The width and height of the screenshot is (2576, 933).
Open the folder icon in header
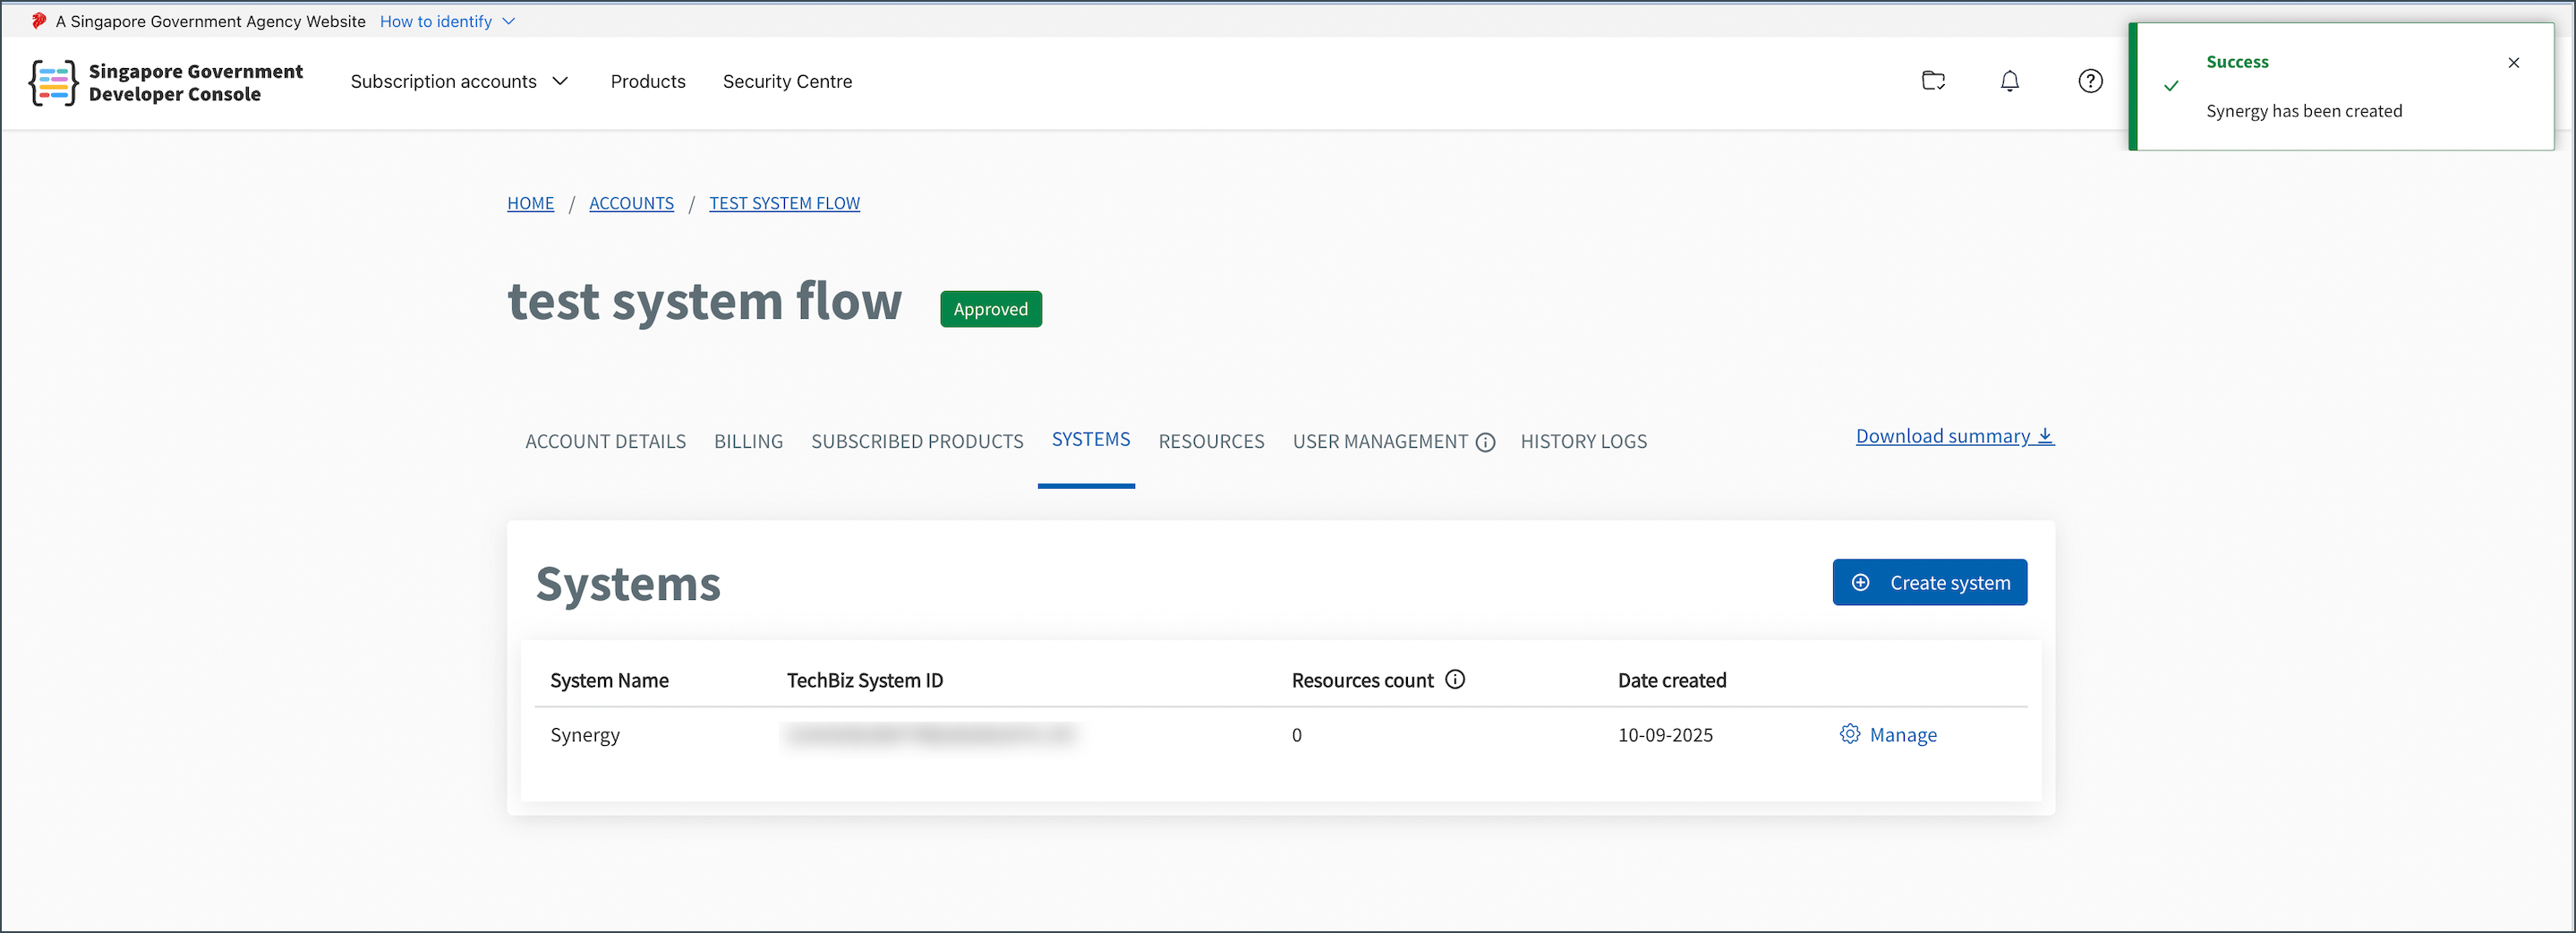pyautogui.click(x=1933, y=81)
